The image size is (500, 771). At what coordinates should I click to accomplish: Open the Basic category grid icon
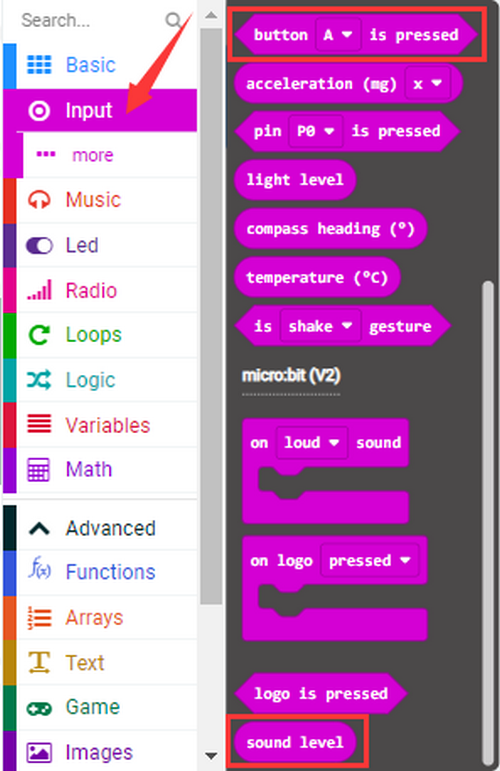coord(39,64)
